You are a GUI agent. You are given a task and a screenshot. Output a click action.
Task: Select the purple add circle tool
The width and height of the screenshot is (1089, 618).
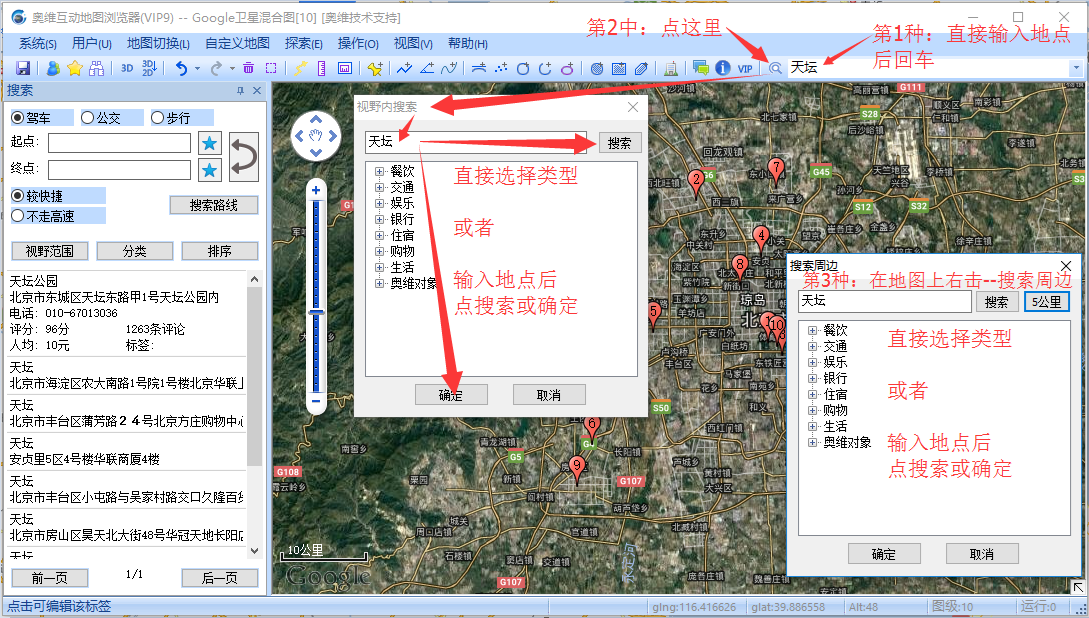click(567, 68)
